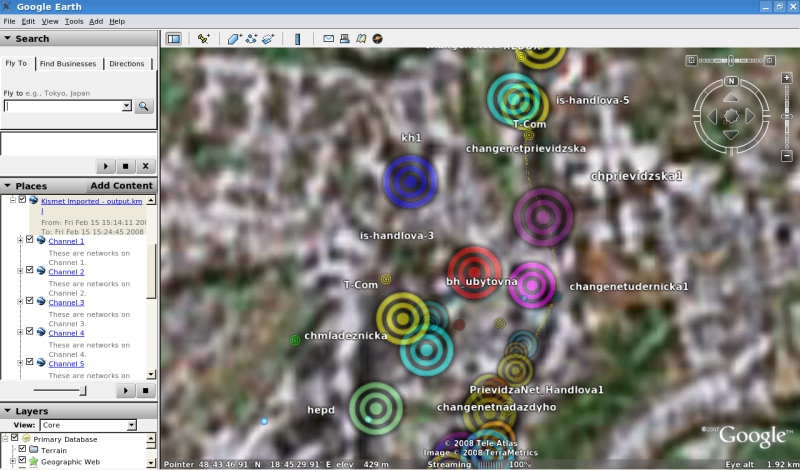Viewport: 800px width, 470px height.
Task: Stop the search results tour
Action: (x=126, y=166)
